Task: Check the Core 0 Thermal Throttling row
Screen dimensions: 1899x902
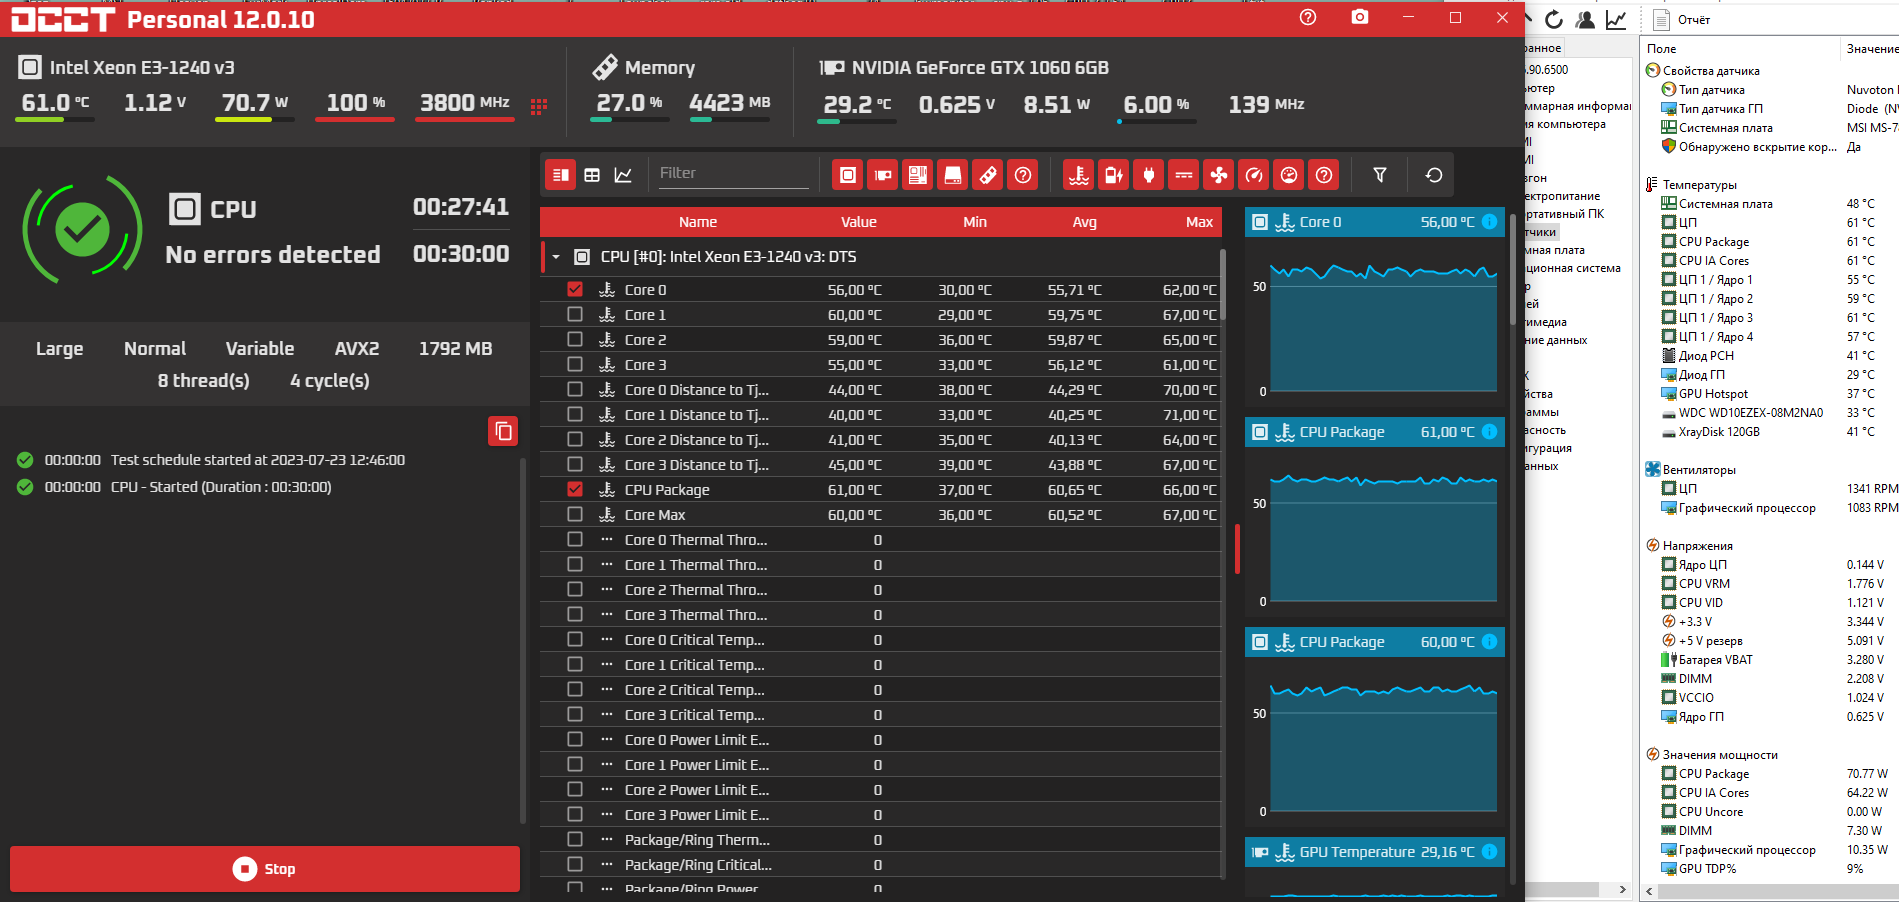Action: pyautogui.click(x=575, y=539)
